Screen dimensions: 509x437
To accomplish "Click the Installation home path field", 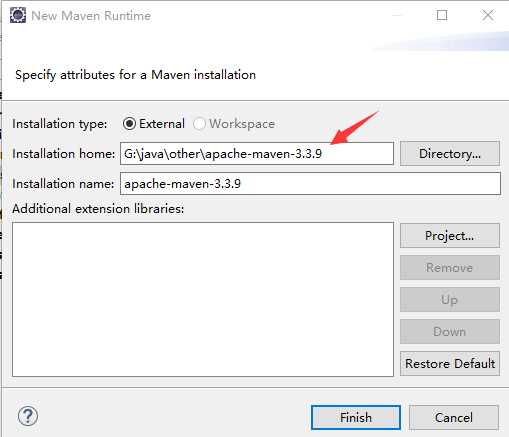I will click(x=257, y=154).
